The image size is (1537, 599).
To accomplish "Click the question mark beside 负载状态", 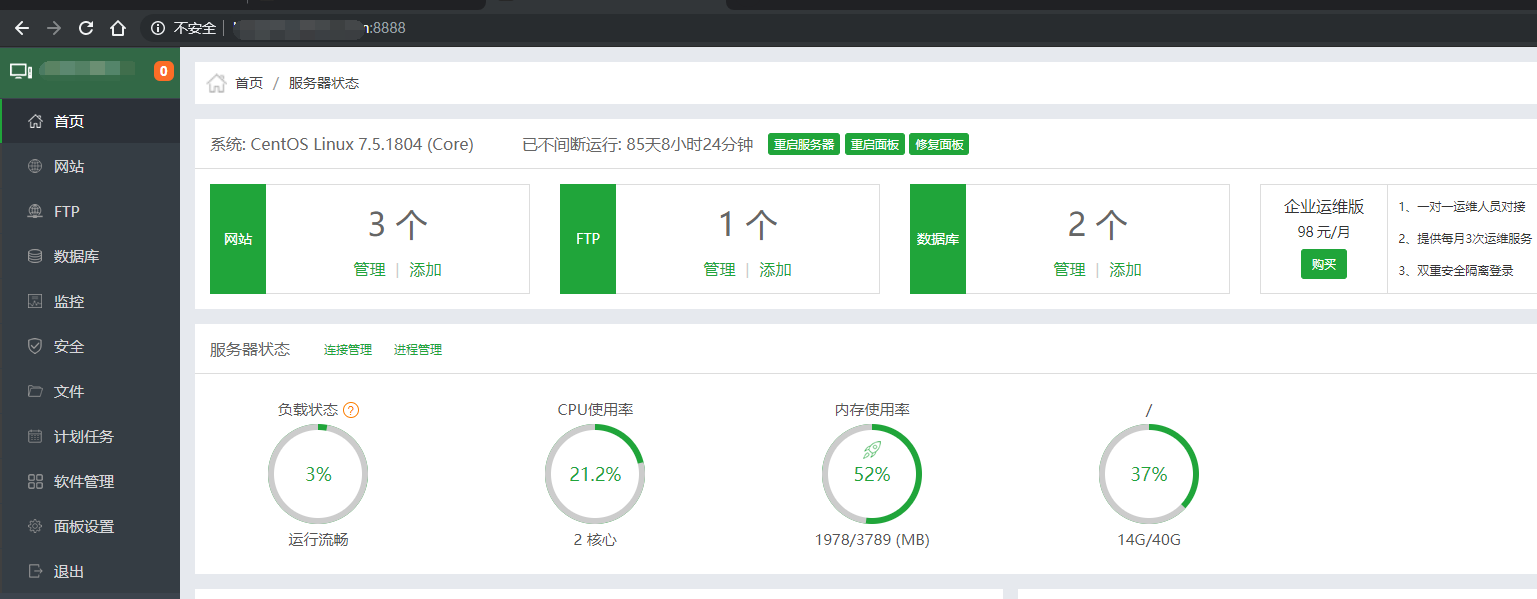I will [x=351, y=410].
